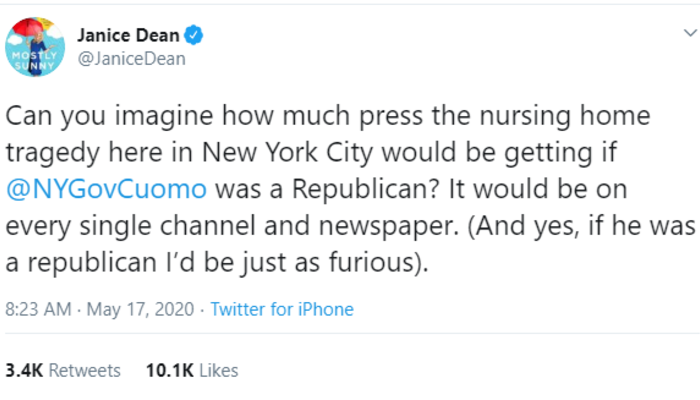Click the blue verified badge
The image size is (700, 400).
click(195, 36)
